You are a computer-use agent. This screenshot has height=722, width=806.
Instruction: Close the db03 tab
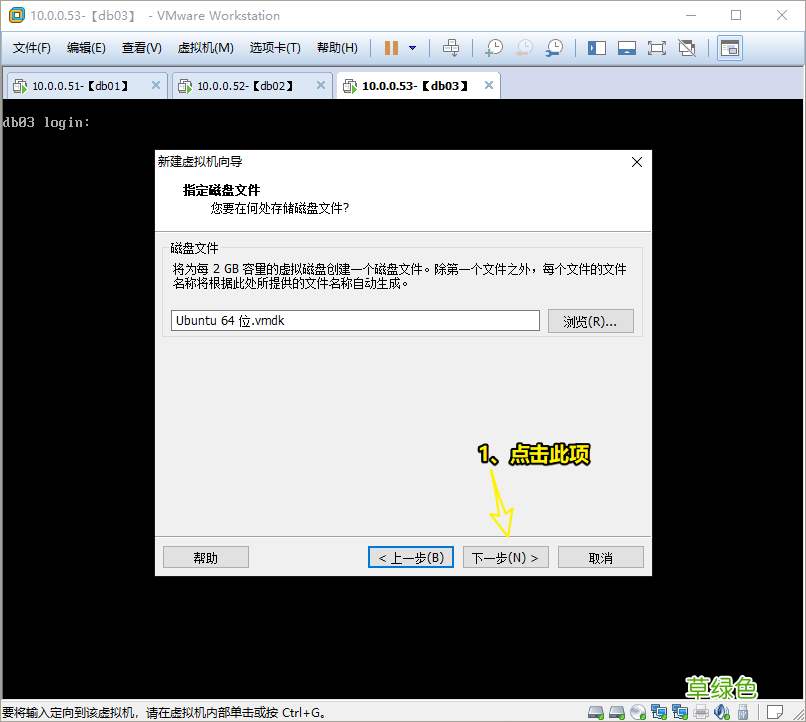click(x=489, y=85)
